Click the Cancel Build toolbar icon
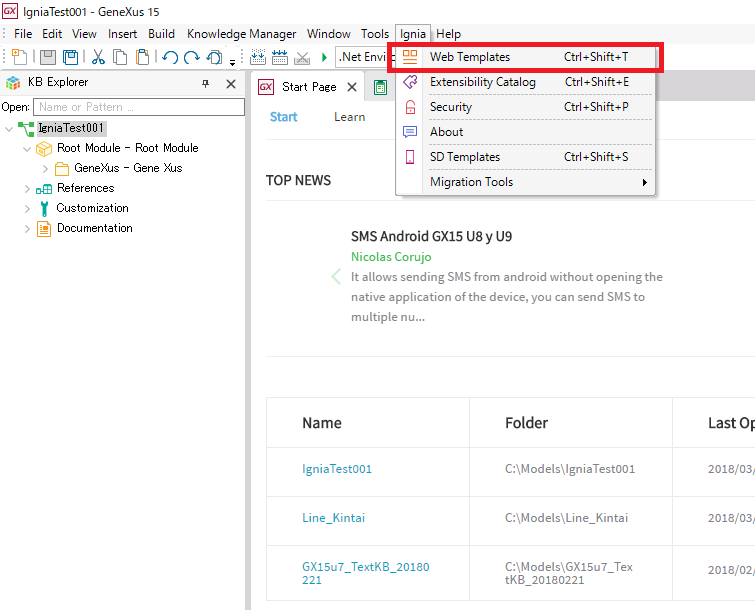The image size is (755, 610). 302,58
